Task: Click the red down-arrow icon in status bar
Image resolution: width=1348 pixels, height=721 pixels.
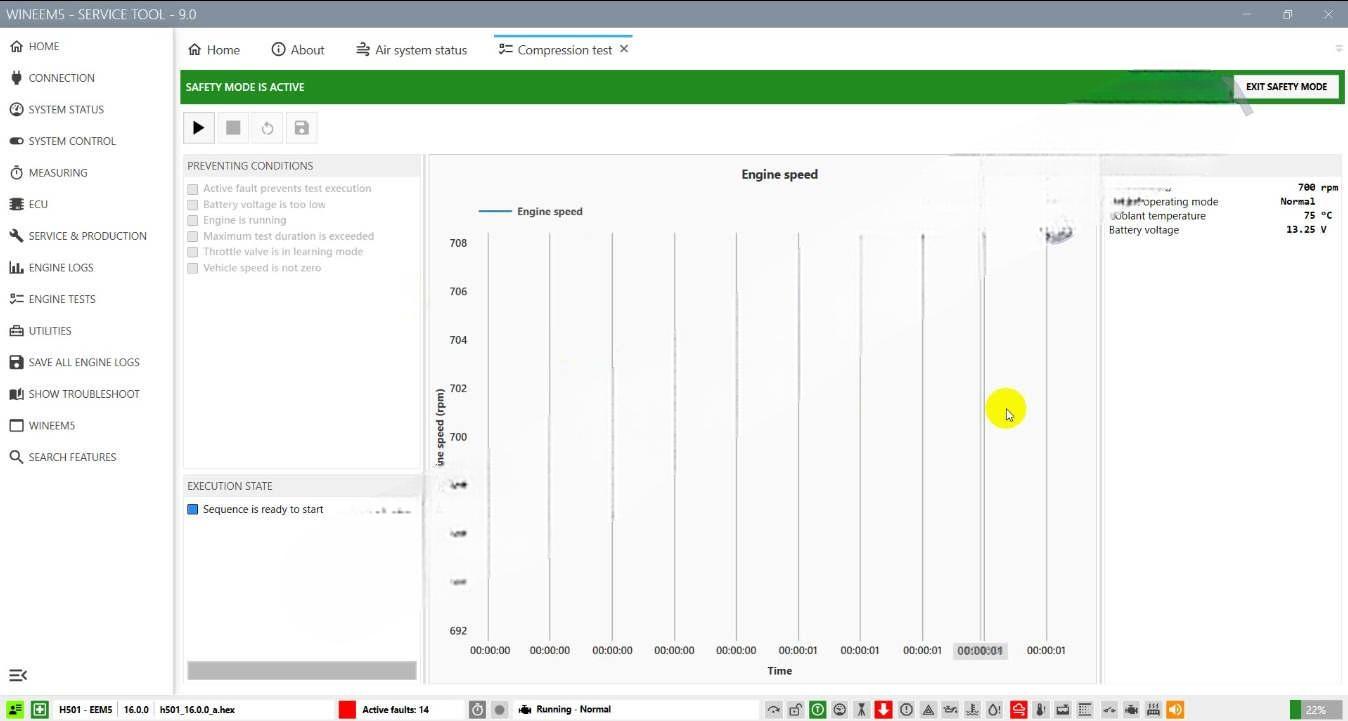Action: click(883, 710)
